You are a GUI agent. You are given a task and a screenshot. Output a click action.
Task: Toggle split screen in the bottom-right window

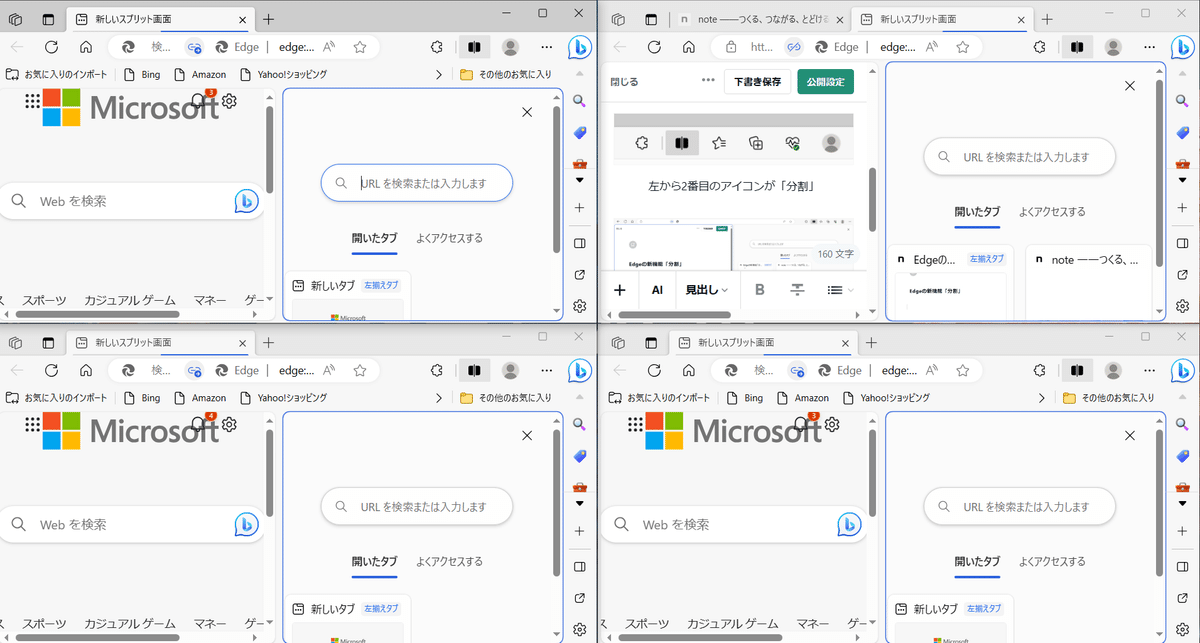point(1076,370)
